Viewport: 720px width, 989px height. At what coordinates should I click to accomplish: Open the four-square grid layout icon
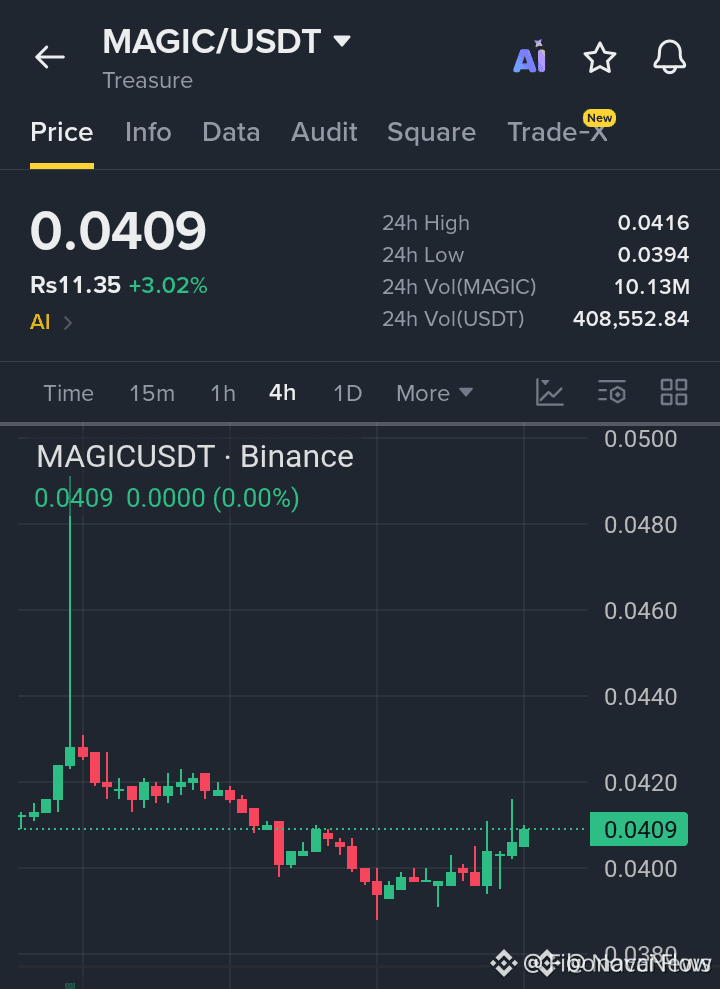(x=673, y=392)
